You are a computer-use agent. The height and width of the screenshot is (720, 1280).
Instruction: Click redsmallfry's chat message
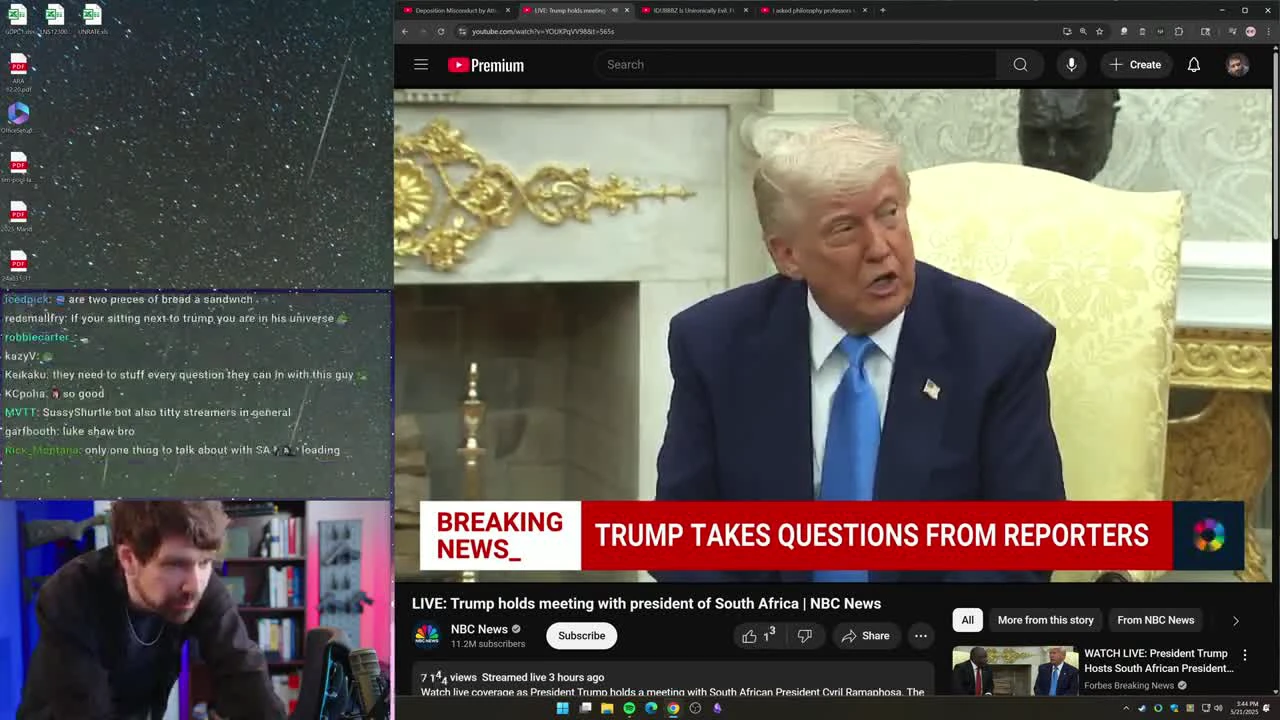coord(176,318)
